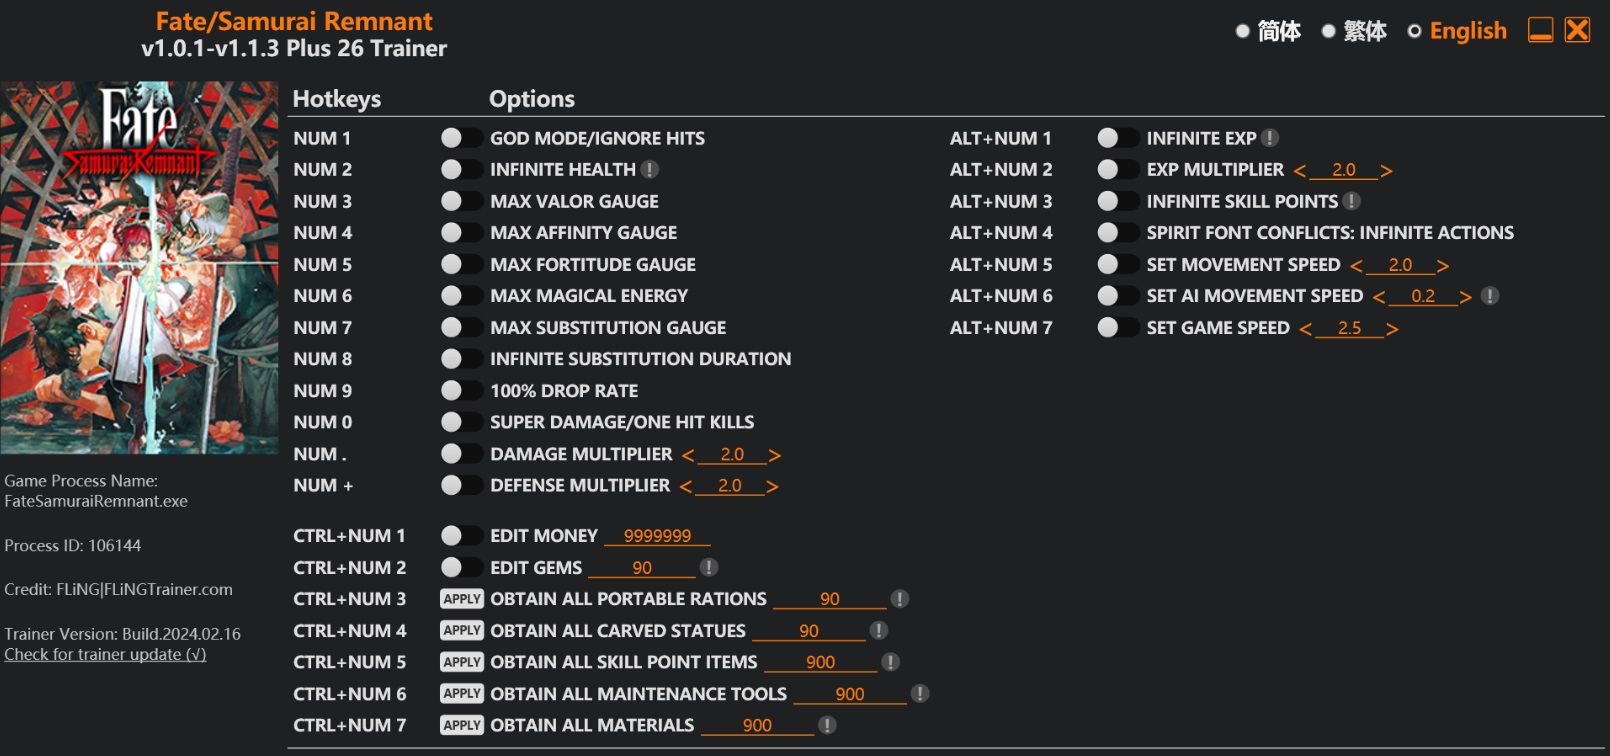Click info icon next to Infinite EXP

pyautogui.click(x=1269, y=138)
